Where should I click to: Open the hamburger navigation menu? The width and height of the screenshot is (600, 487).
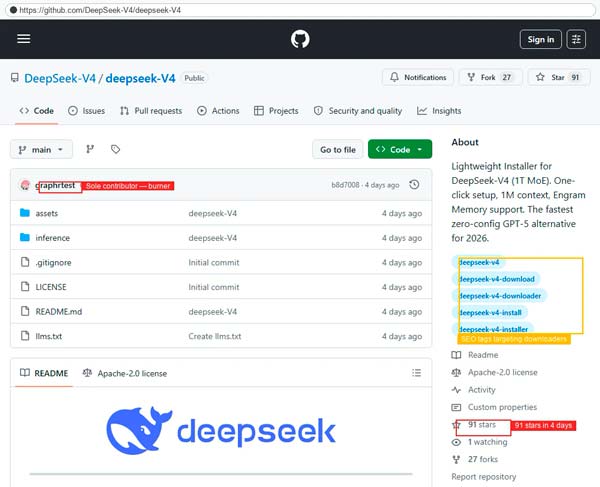[24, 39]
